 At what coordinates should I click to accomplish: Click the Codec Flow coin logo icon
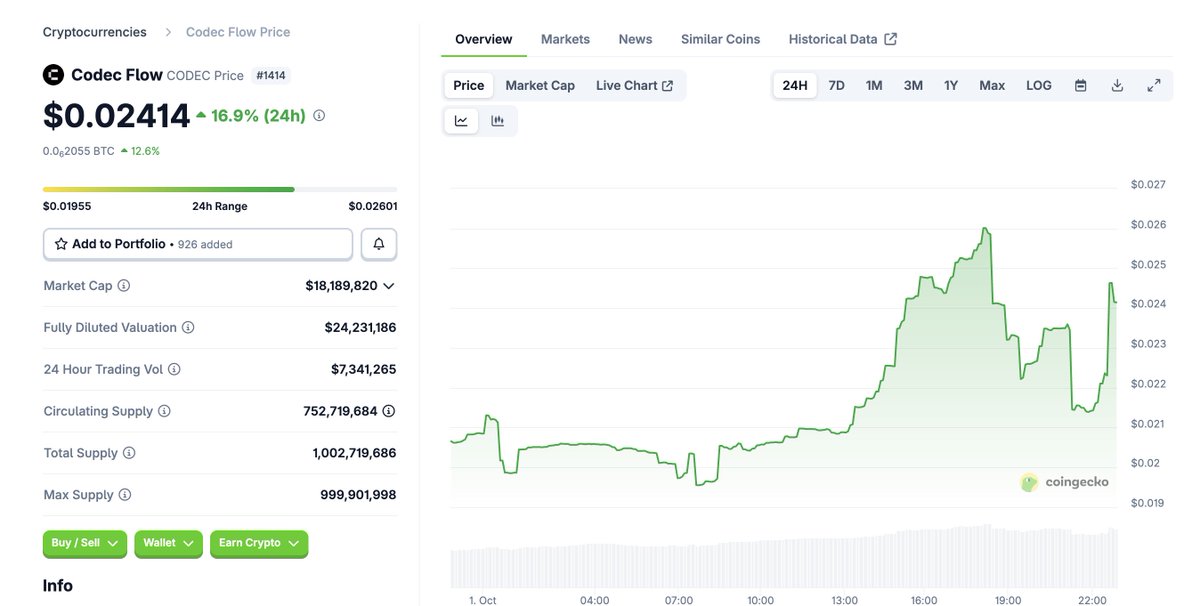53,75
